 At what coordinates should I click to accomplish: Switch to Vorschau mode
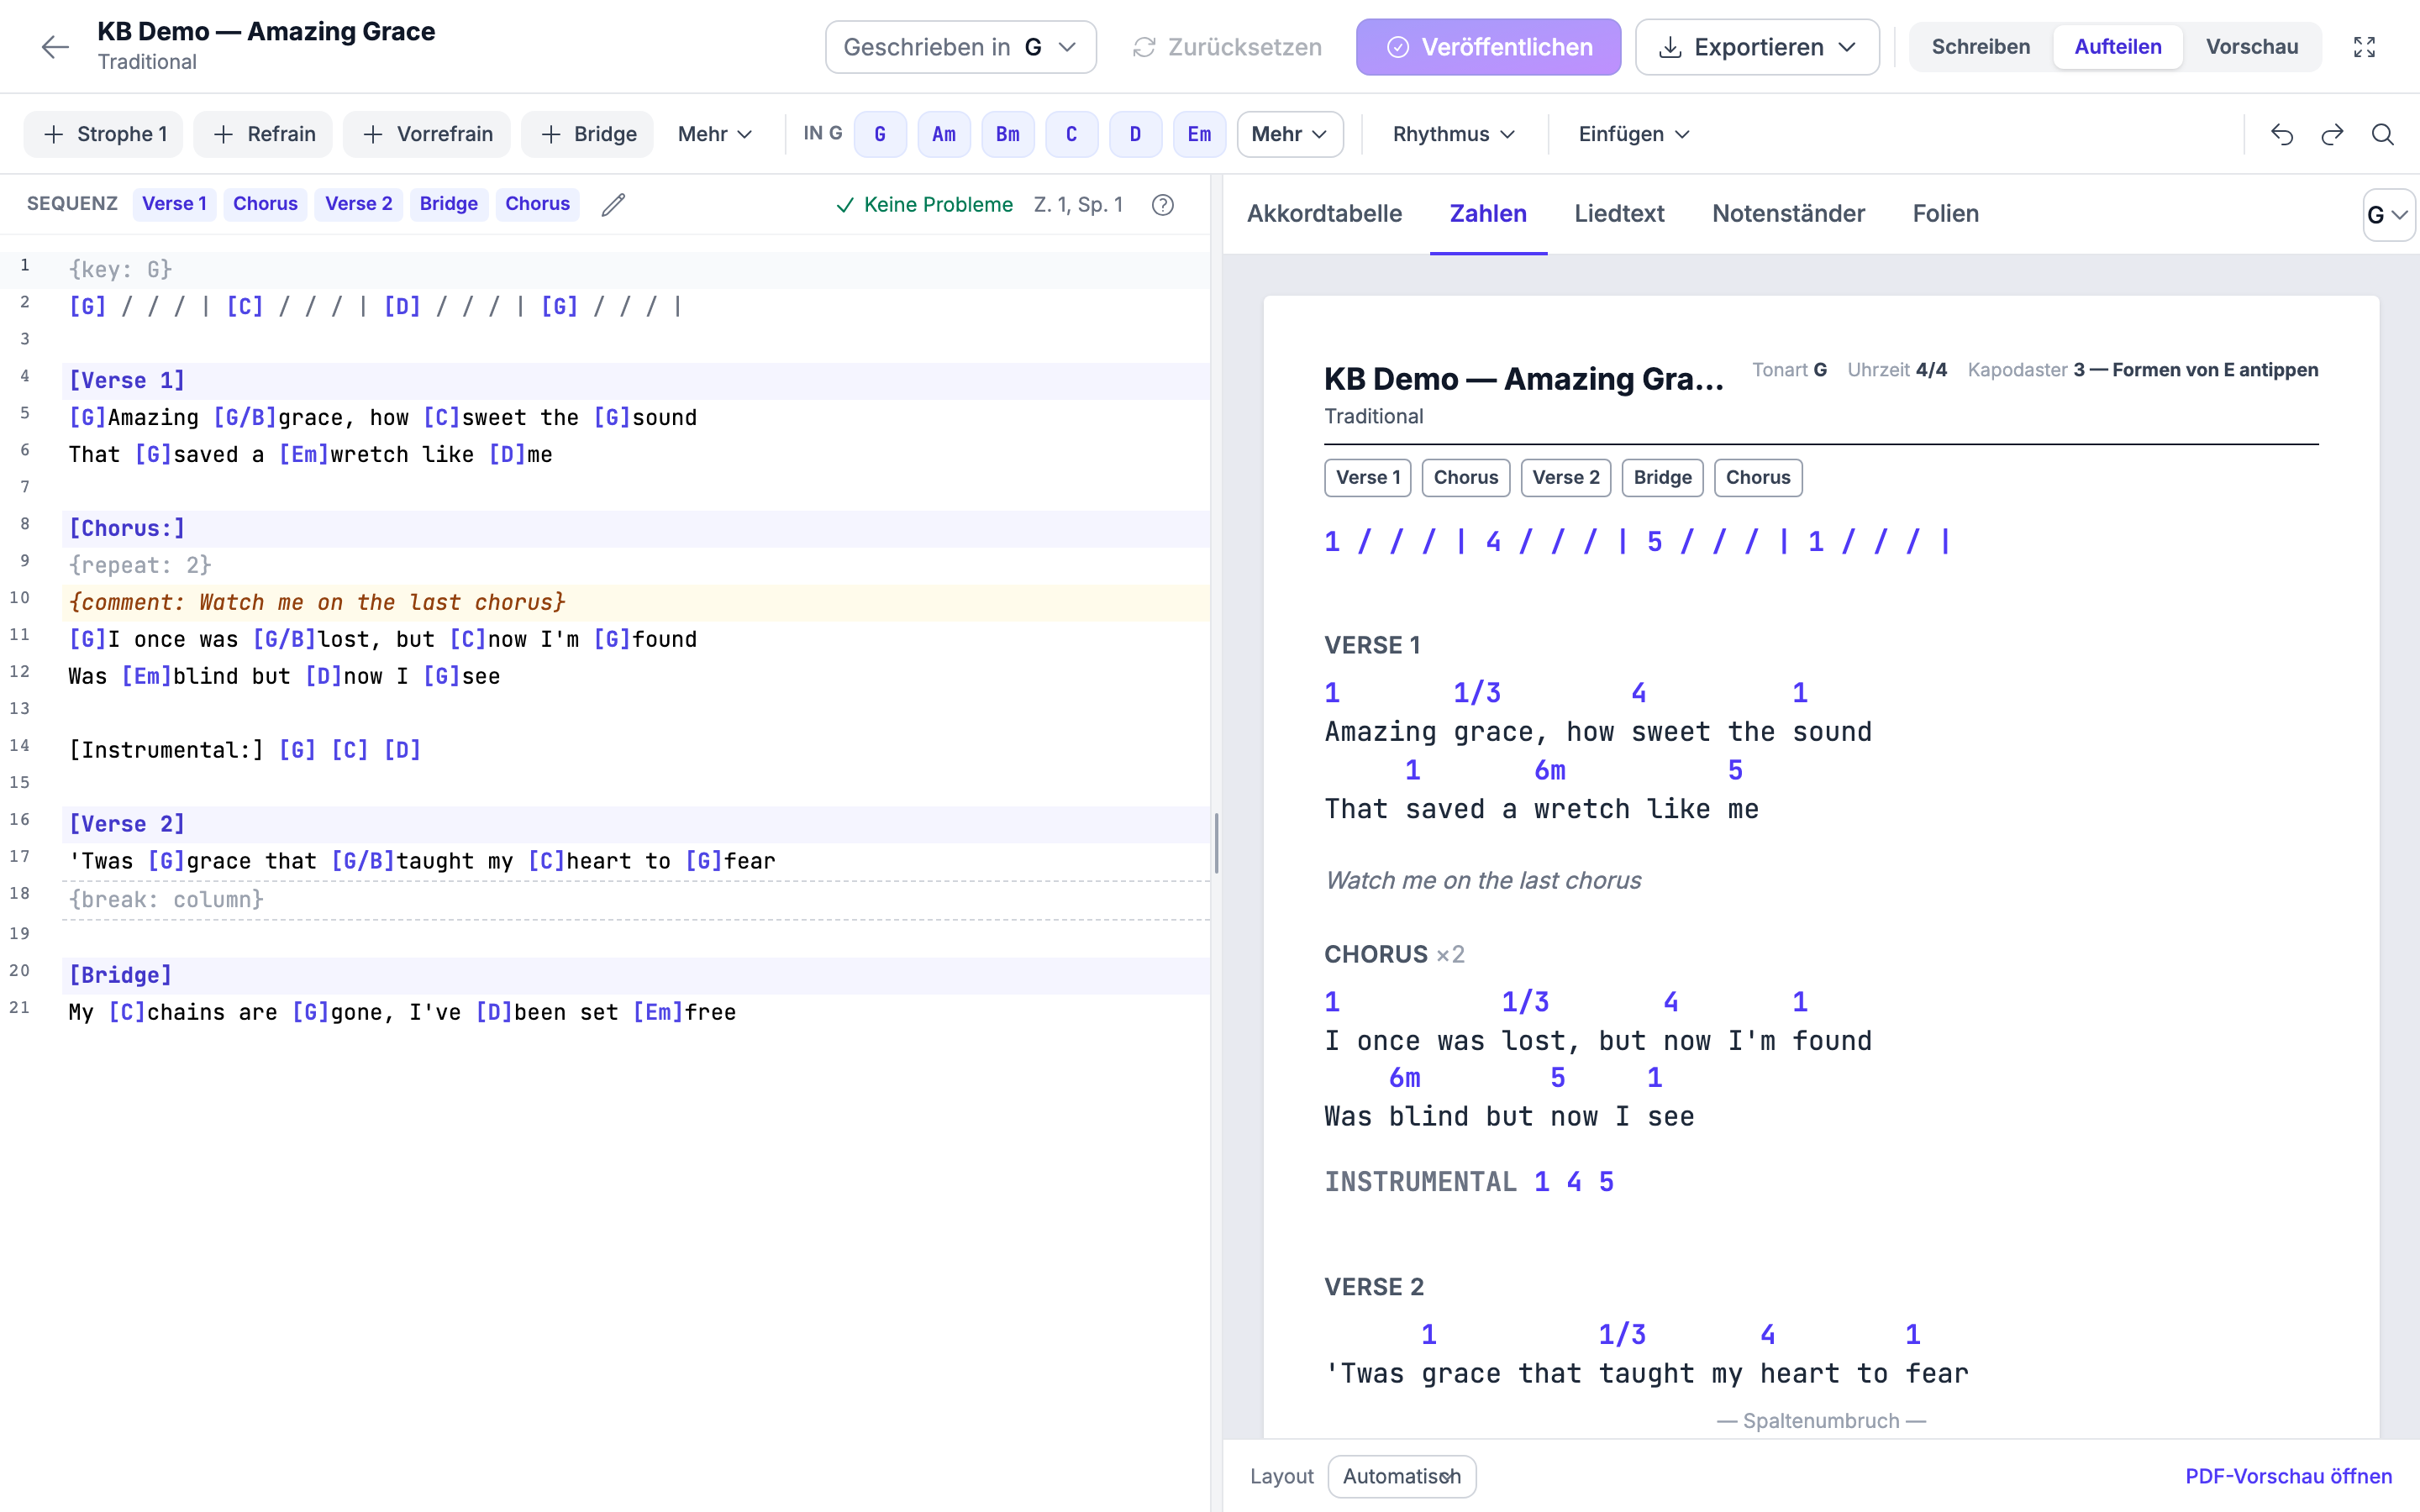[2252, 47]
